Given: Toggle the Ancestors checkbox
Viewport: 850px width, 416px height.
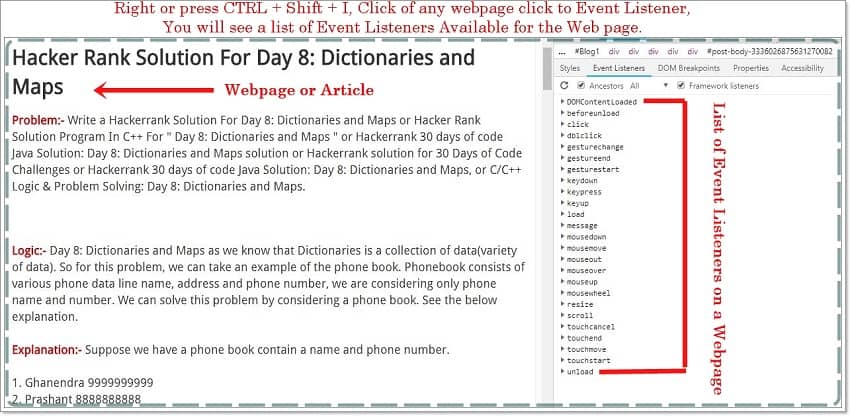Looking at the screenshot, I should click(581, 86).
